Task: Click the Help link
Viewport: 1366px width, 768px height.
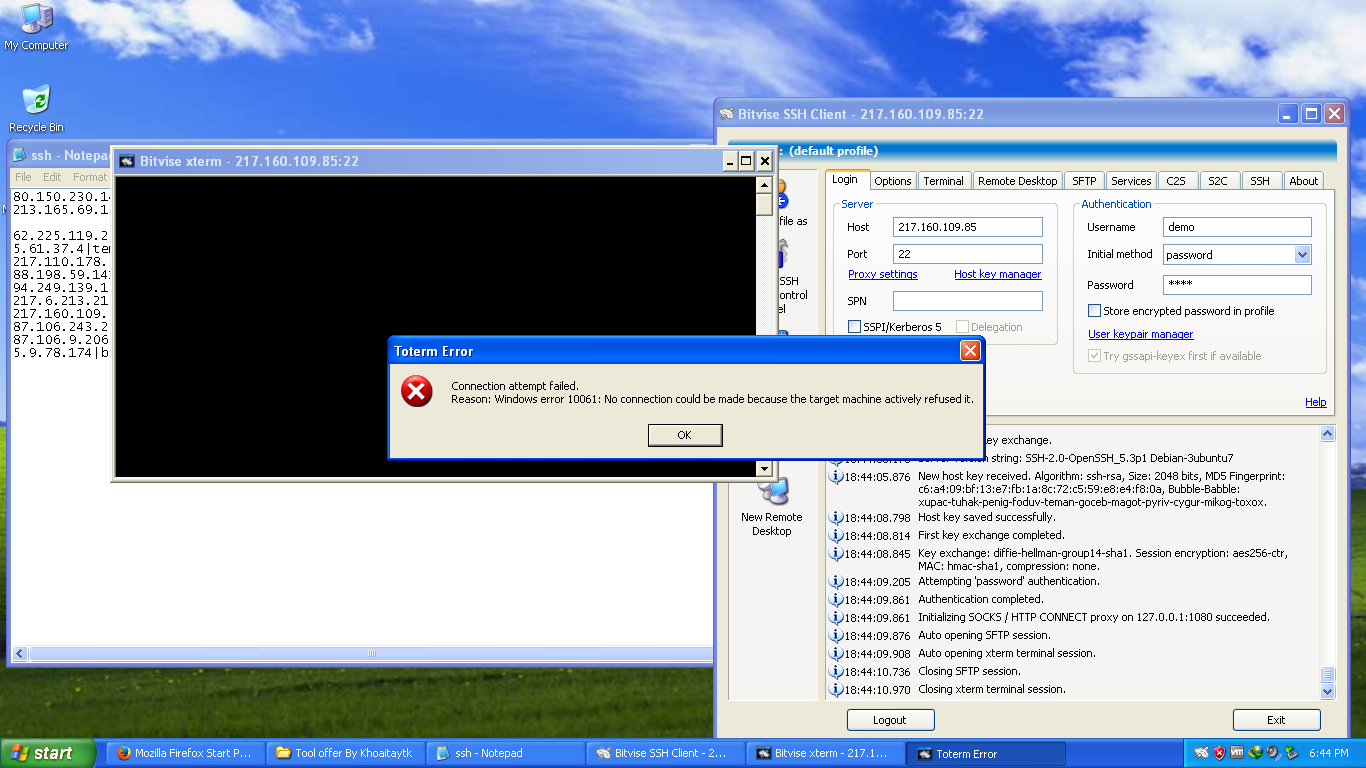Action: coord(1316,402)
